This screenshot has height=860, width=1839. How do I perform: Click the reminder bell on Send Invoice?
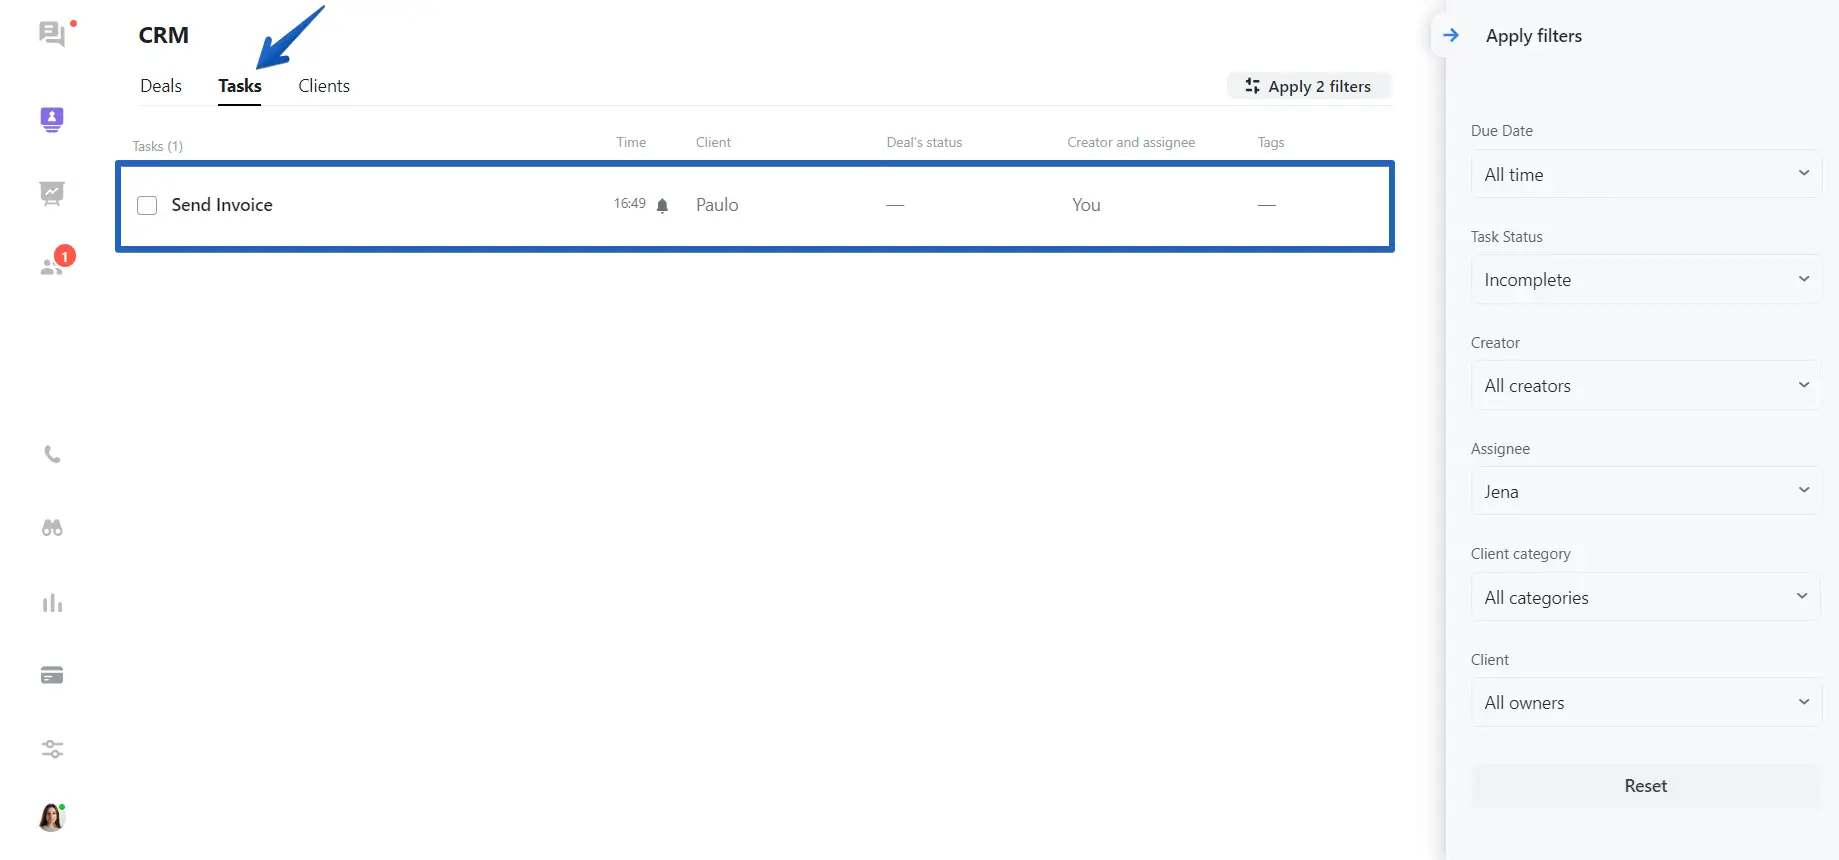[x=662, y=206]
